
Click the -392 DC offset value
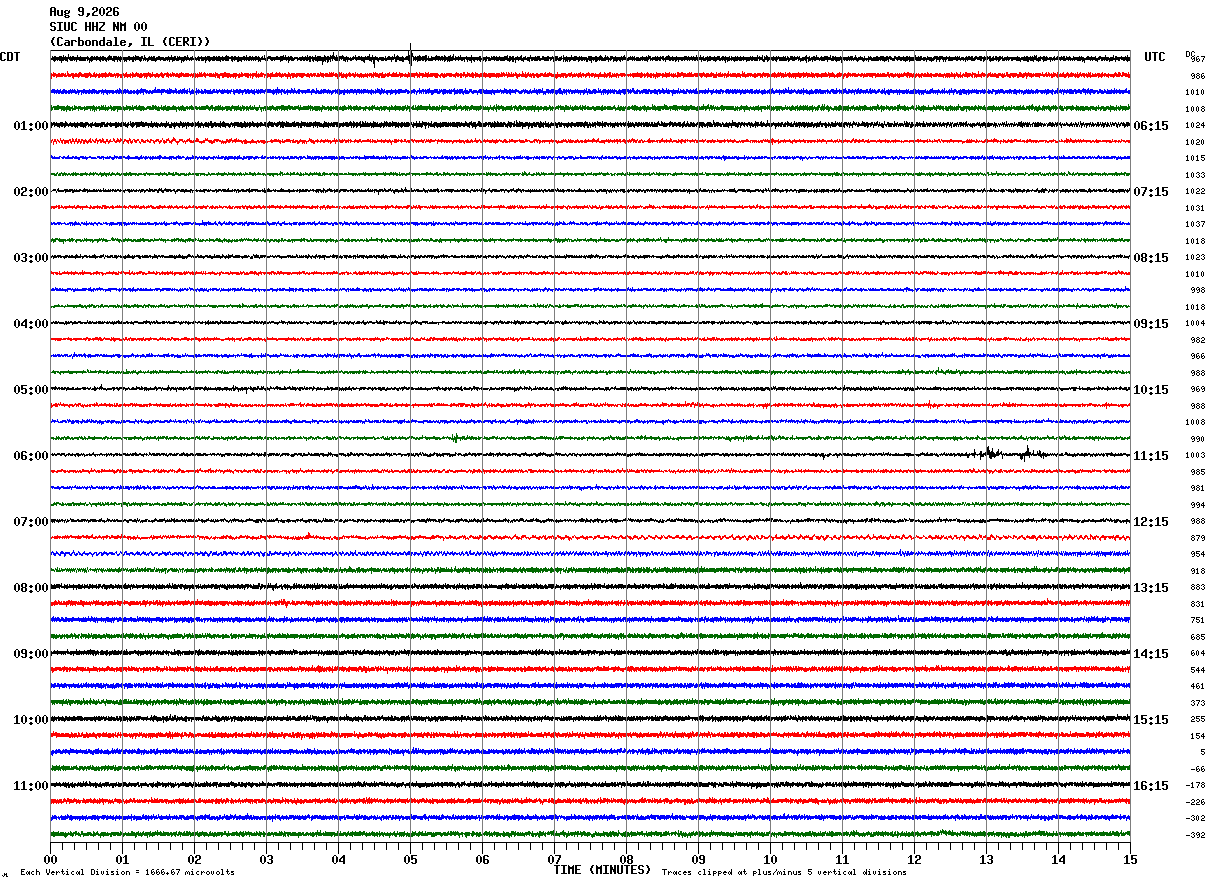pyautogui.click(x=1196, y=835)
